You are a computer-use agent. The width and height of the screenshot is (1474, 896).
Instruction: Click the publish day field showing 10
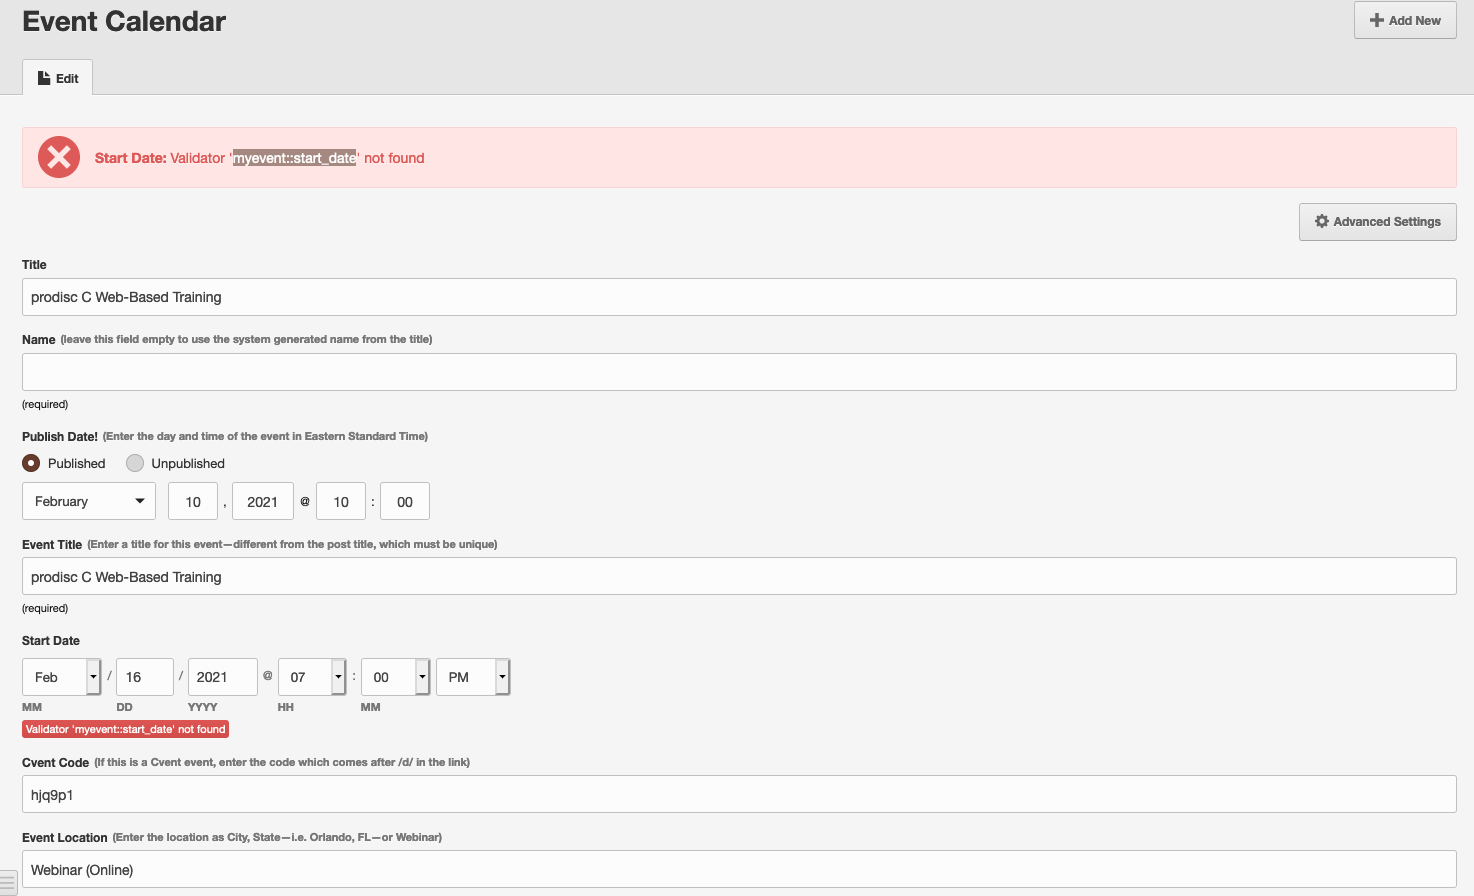(193, 501)
